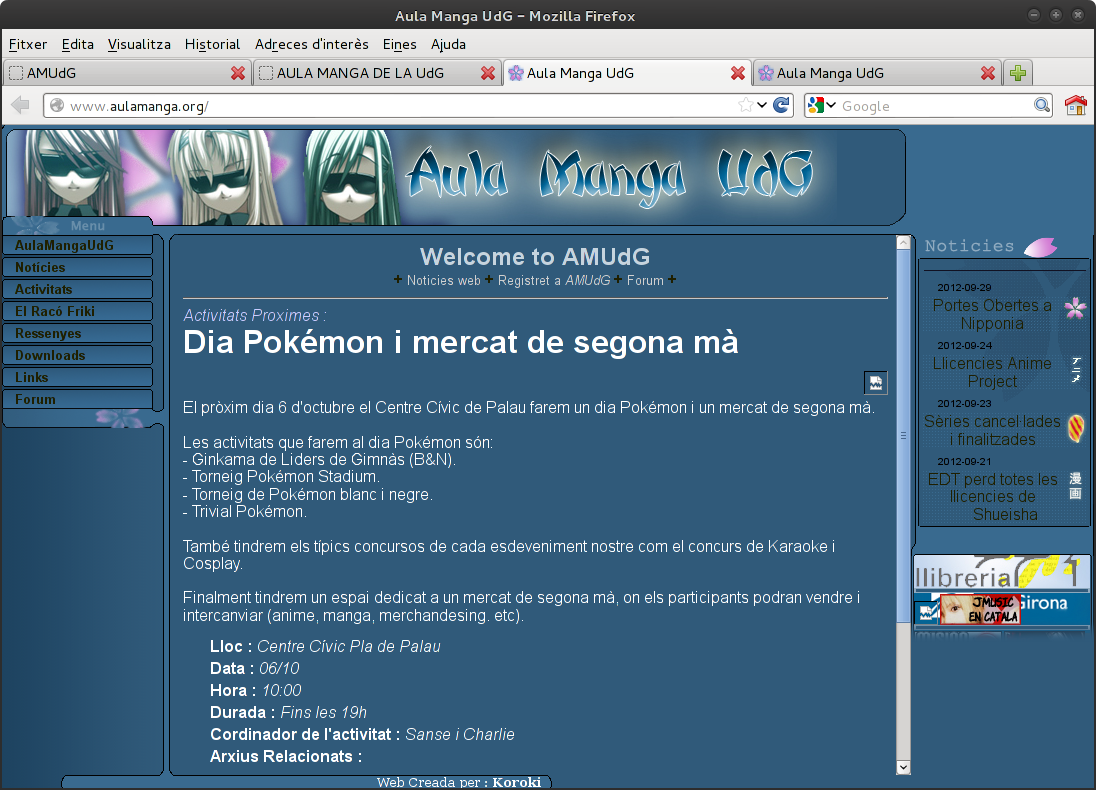Open the Adreces d'interès menu
Screen dimensions: 1096x790
[312, 44]
